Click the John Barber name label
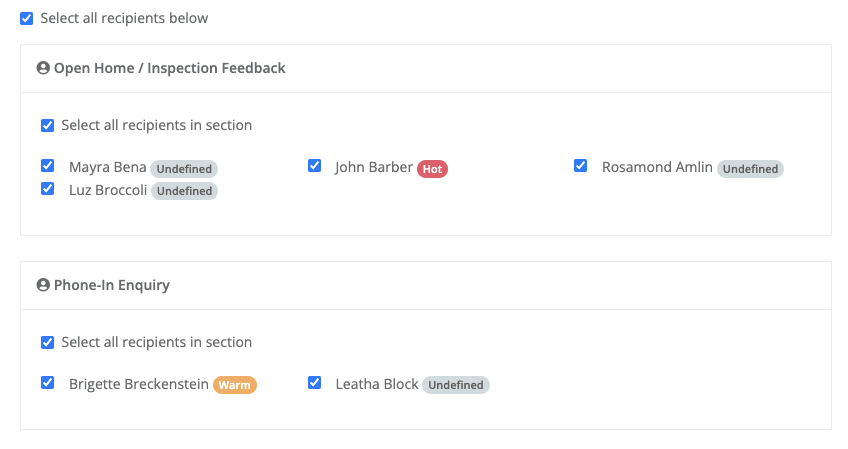Viewport: 848px width, 449px height. (374, 168)
